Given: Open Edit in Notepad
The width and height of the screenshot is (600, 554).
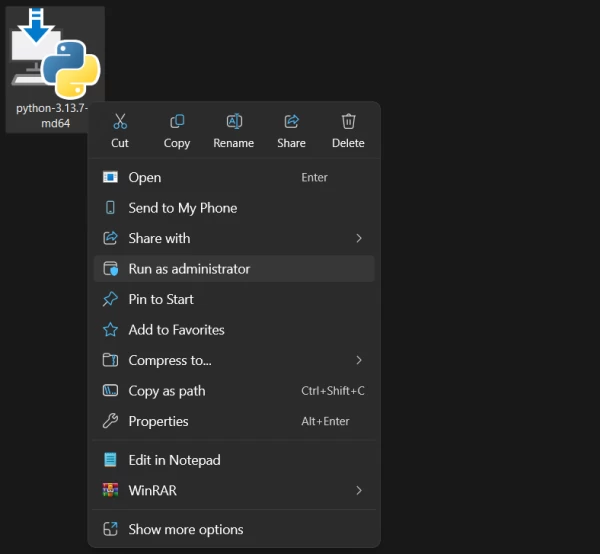Looking at the screenshot, I should [174, 460].
